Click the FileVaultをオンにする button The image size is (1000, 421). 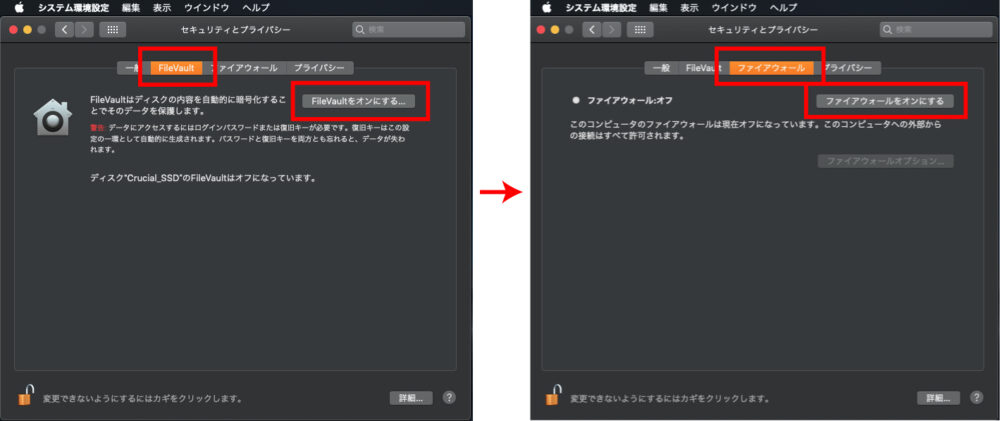(x=359, y=101)
